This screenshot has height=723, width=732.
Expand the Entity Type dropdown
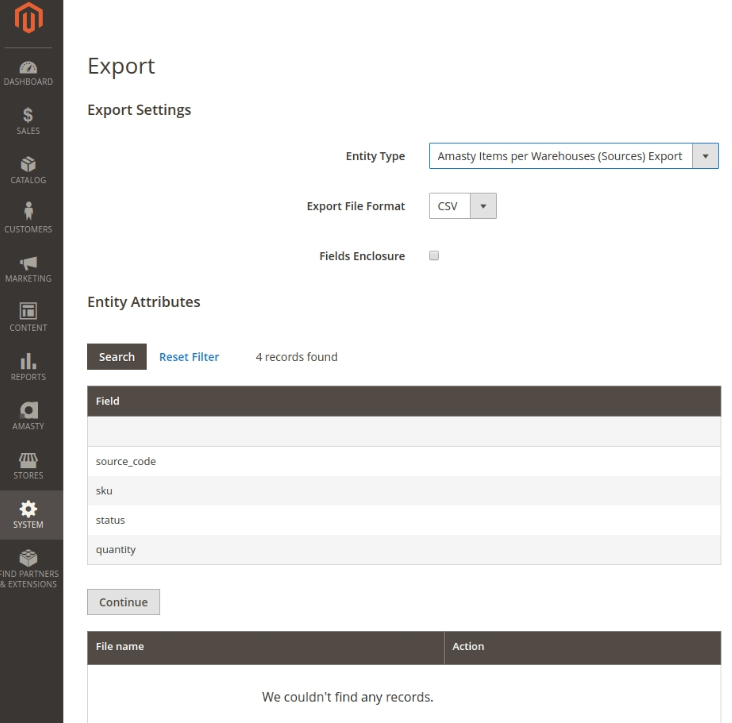[573, 156]
